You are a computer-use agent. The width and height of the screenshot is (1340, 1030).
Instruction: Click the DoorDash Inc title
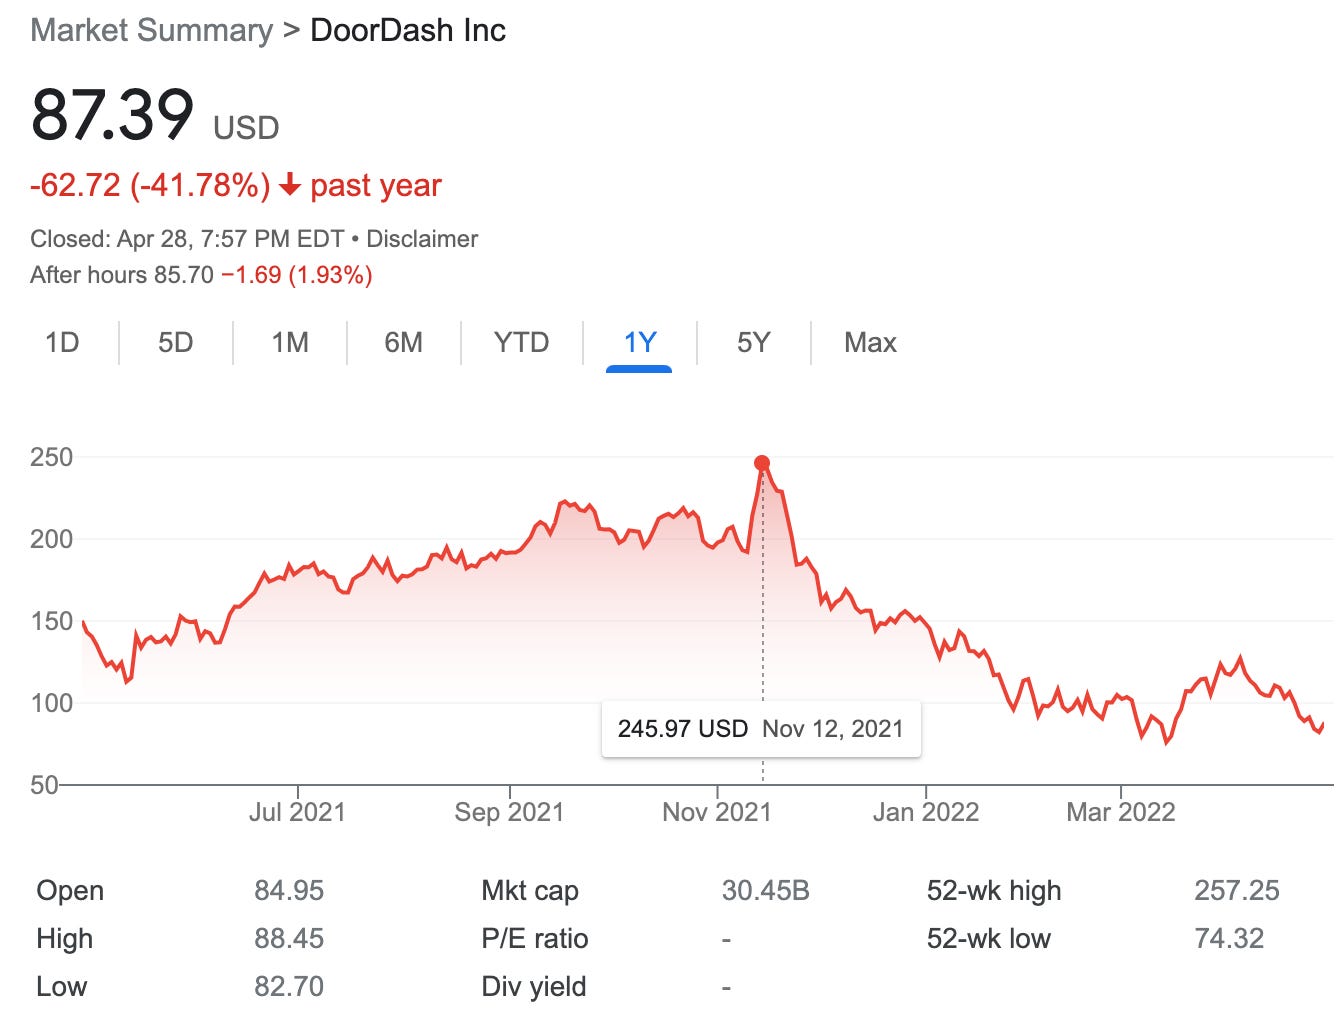tap(408, 30)
